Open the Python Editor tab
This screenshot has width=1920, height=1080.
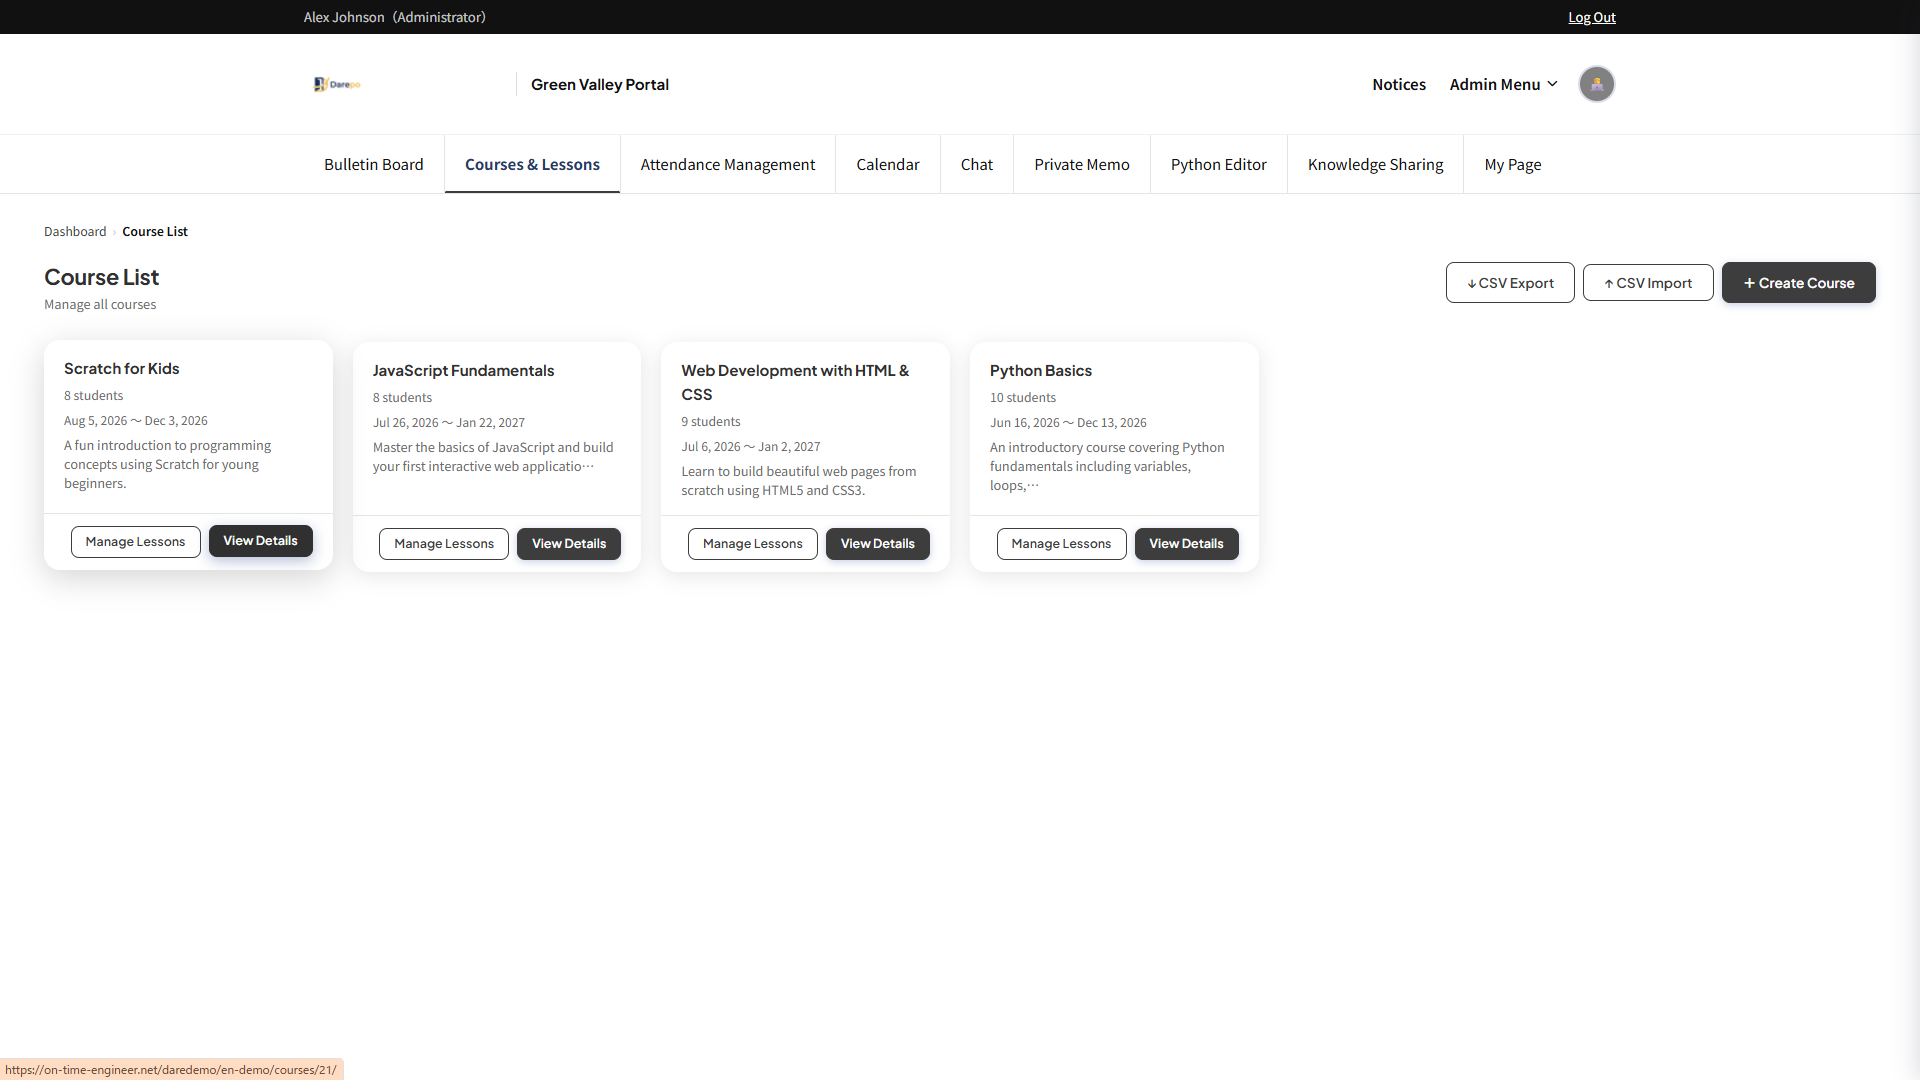click(1218, 164)
